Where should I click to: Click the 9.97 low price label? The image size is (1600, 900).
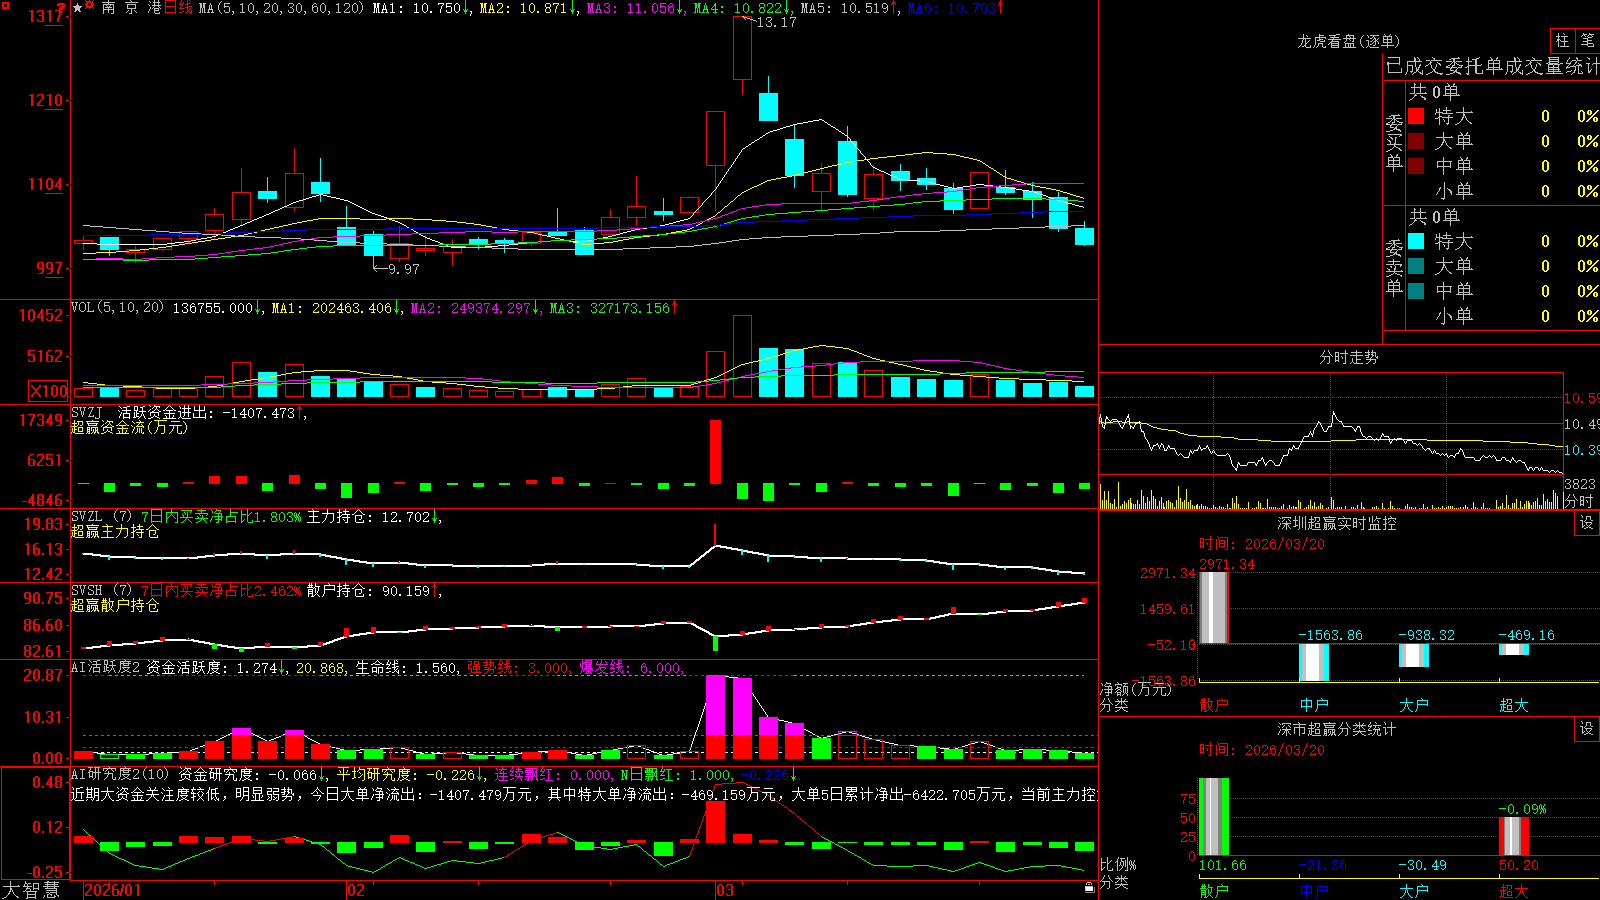(404, 269)
